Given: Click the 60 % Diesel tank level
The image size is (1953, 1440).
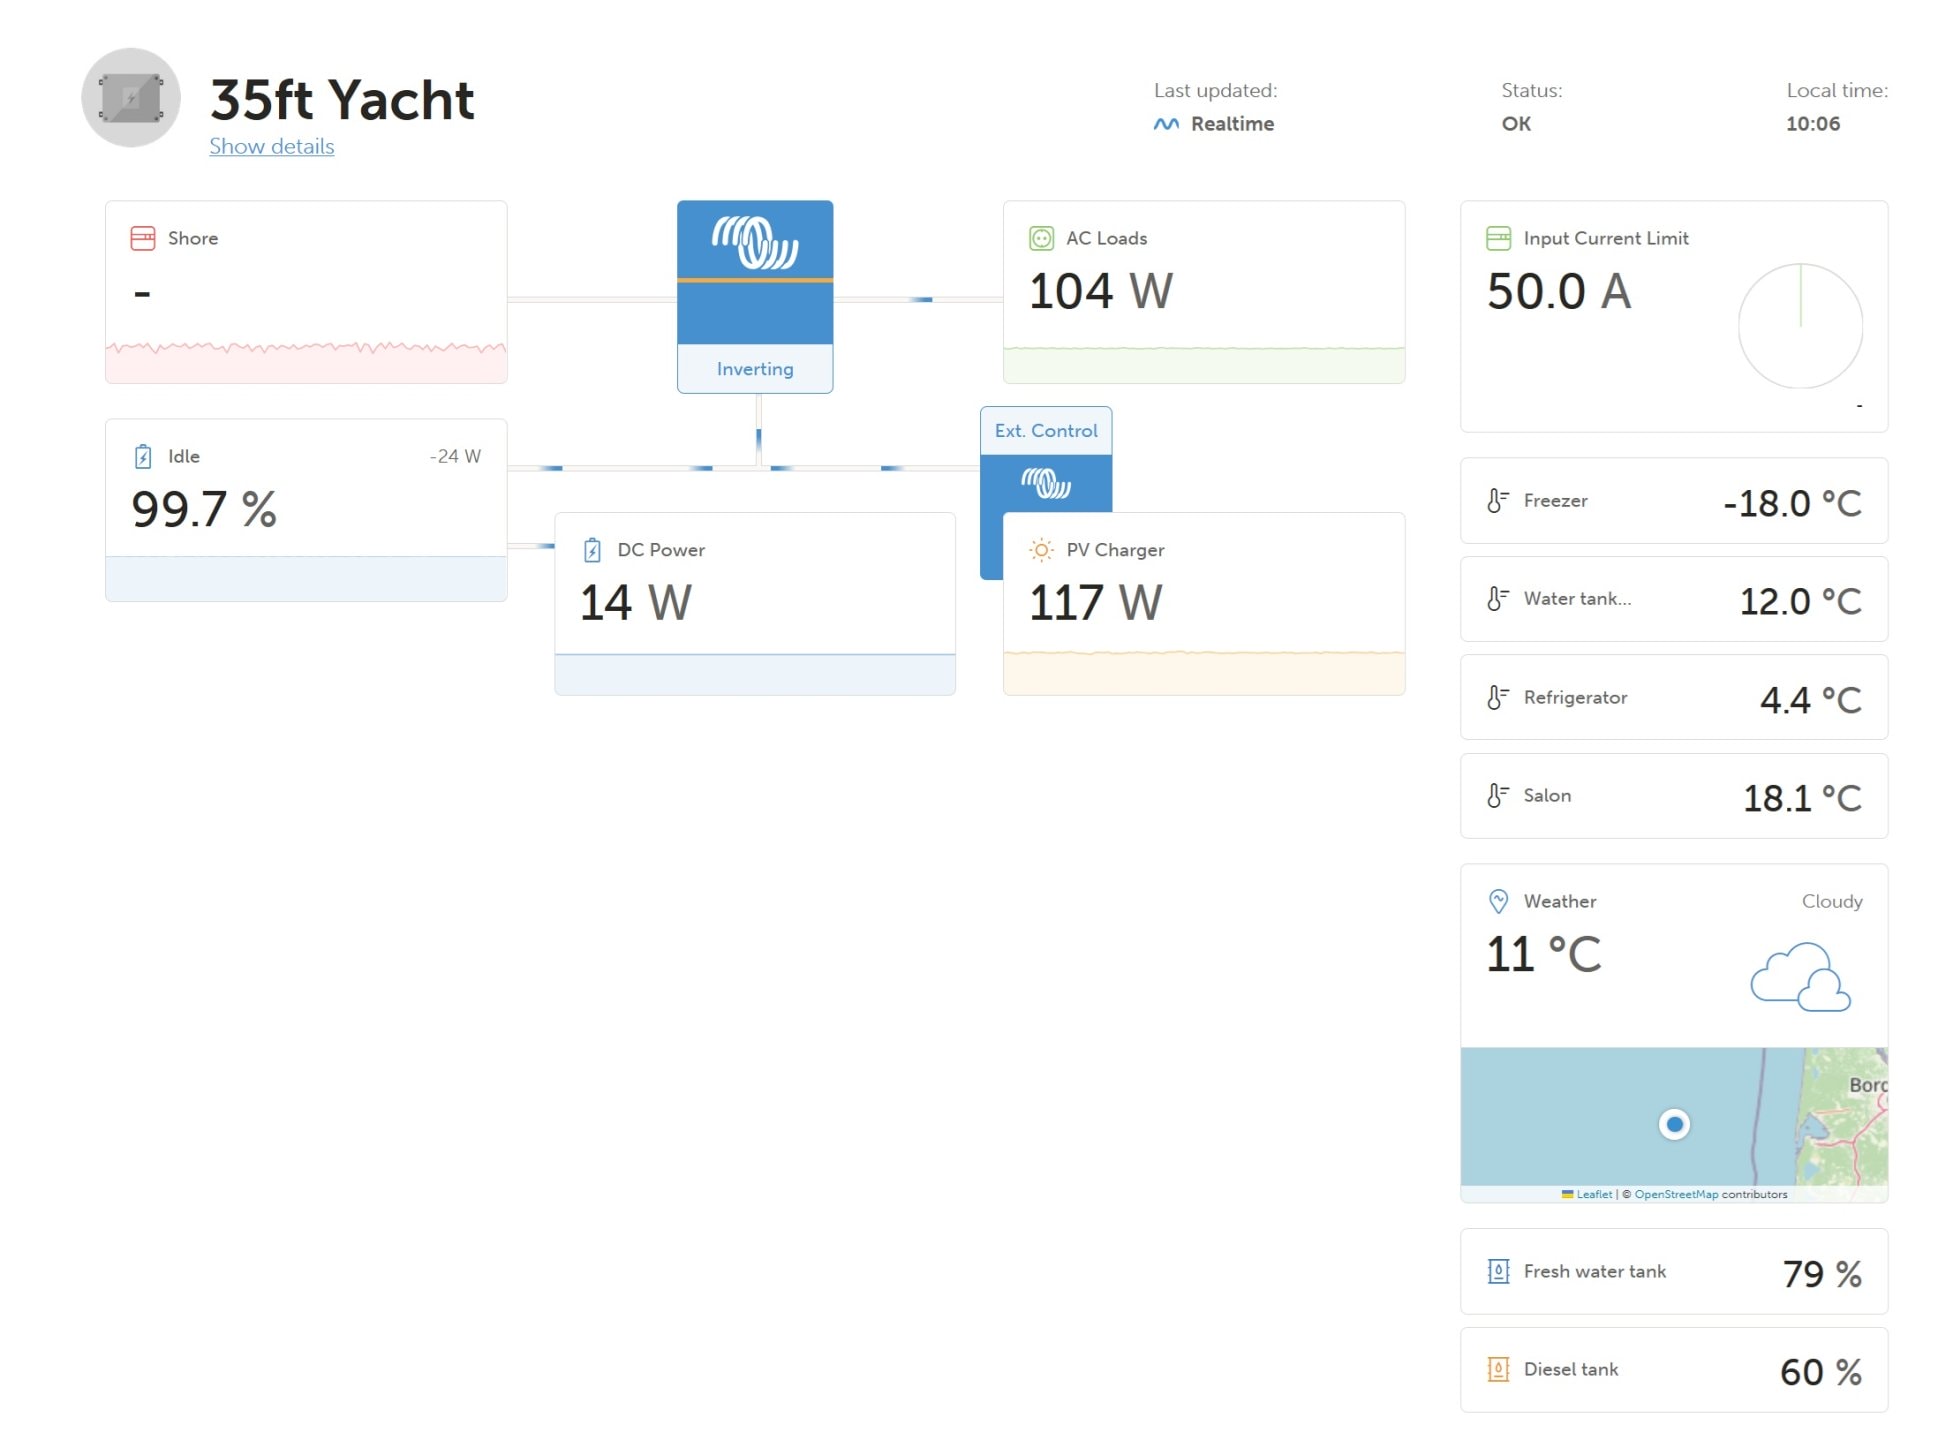Looking at the screenshot, I should pos(1821,1372).
